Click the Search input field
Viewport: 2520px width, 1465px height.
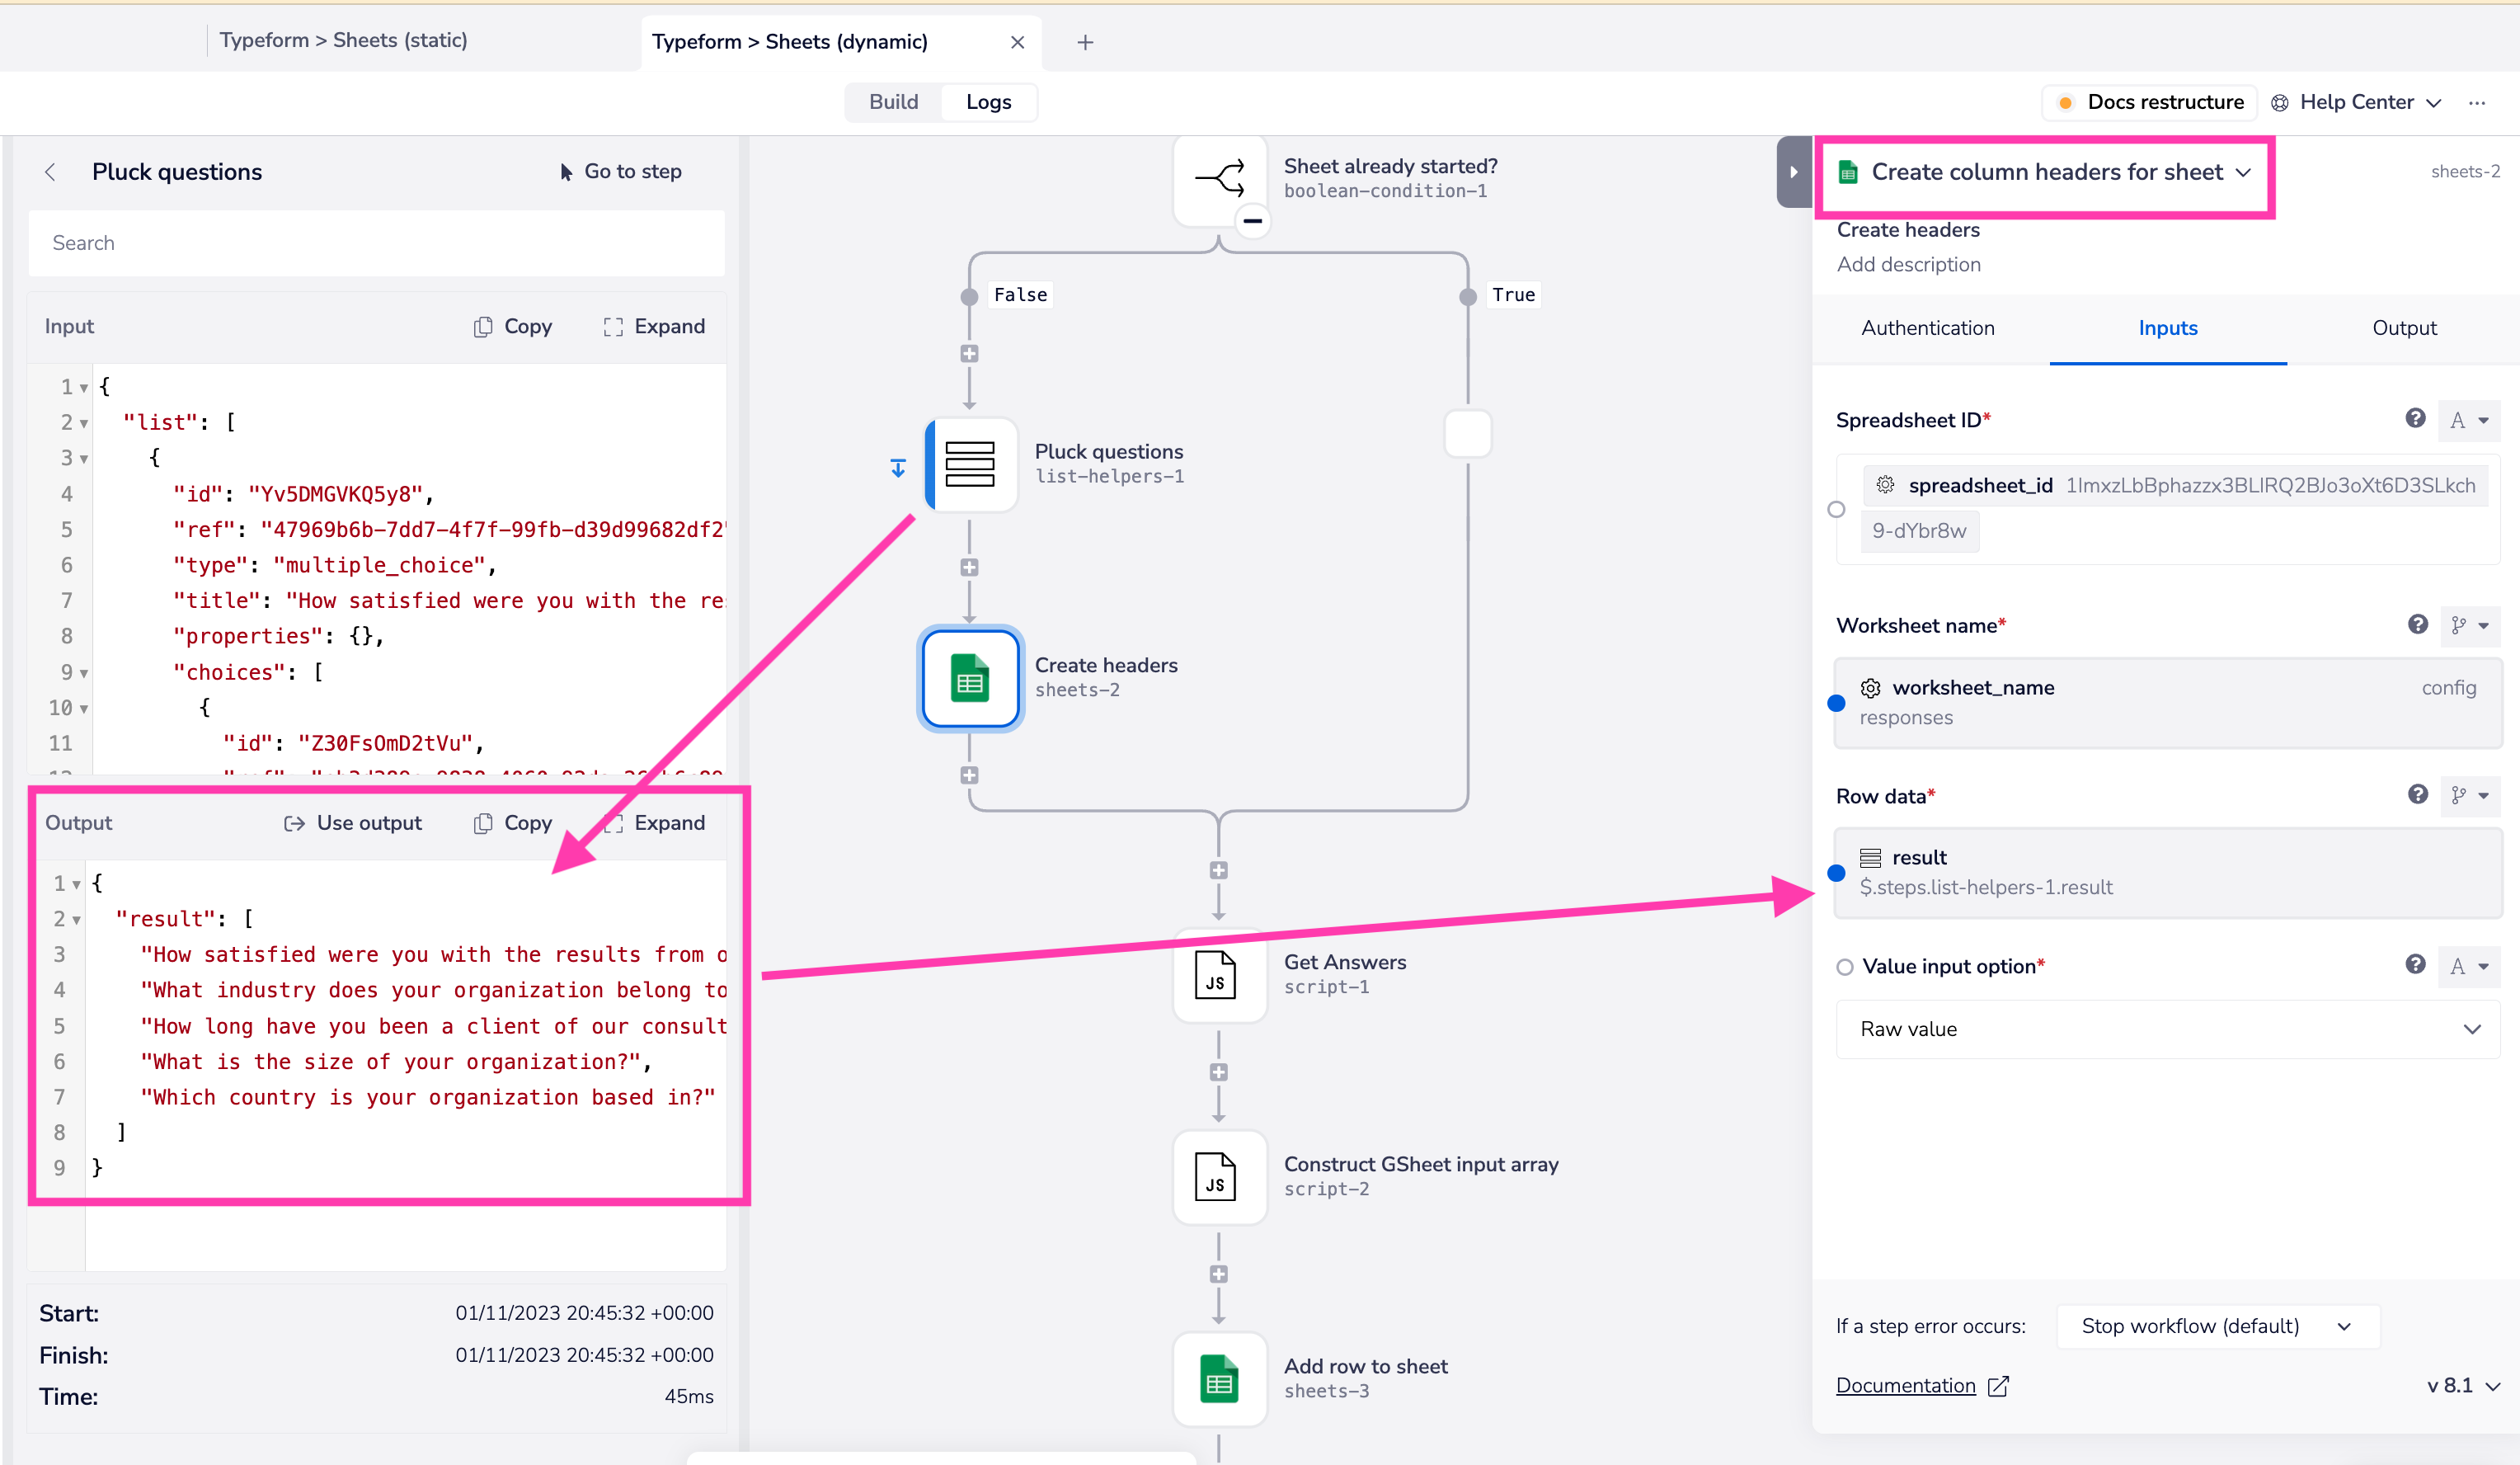click(x=377, y=243)
